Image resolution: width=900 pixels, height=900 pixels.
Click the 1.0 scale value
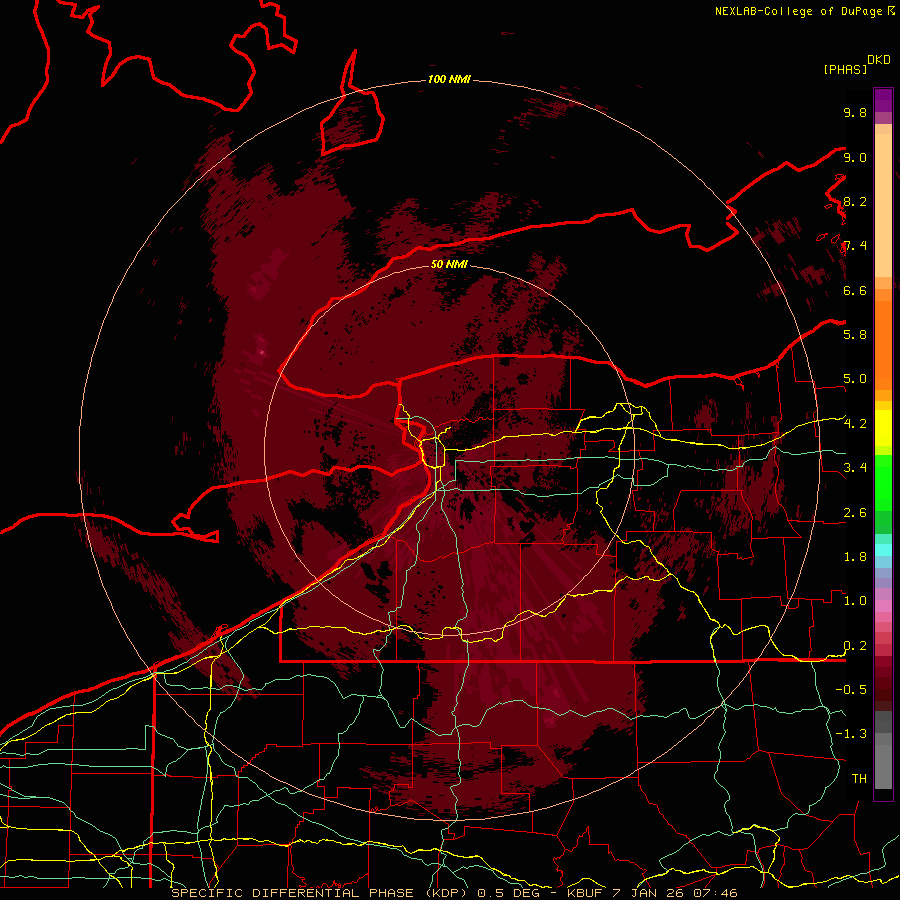[855, 601]
